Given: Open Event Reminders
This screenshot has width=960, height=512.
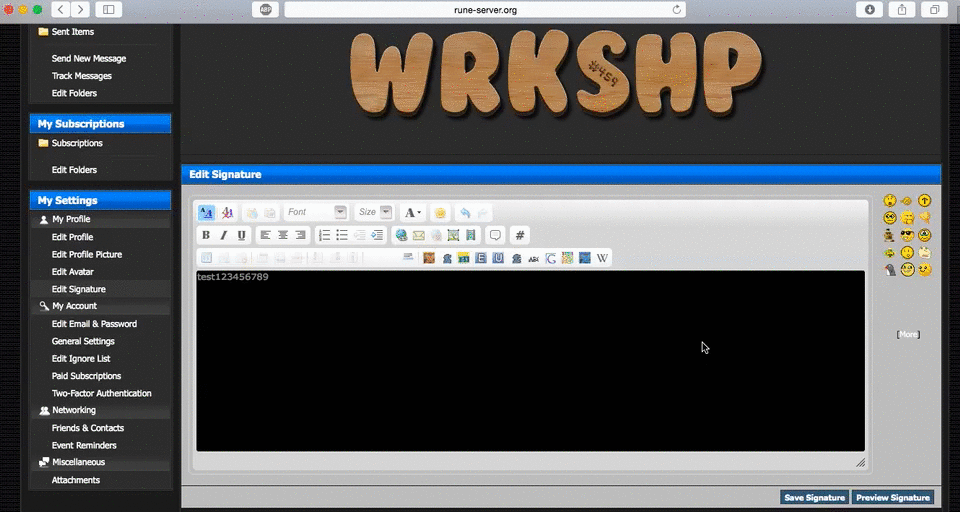Looking at the screenshot, I should point(84,445).
